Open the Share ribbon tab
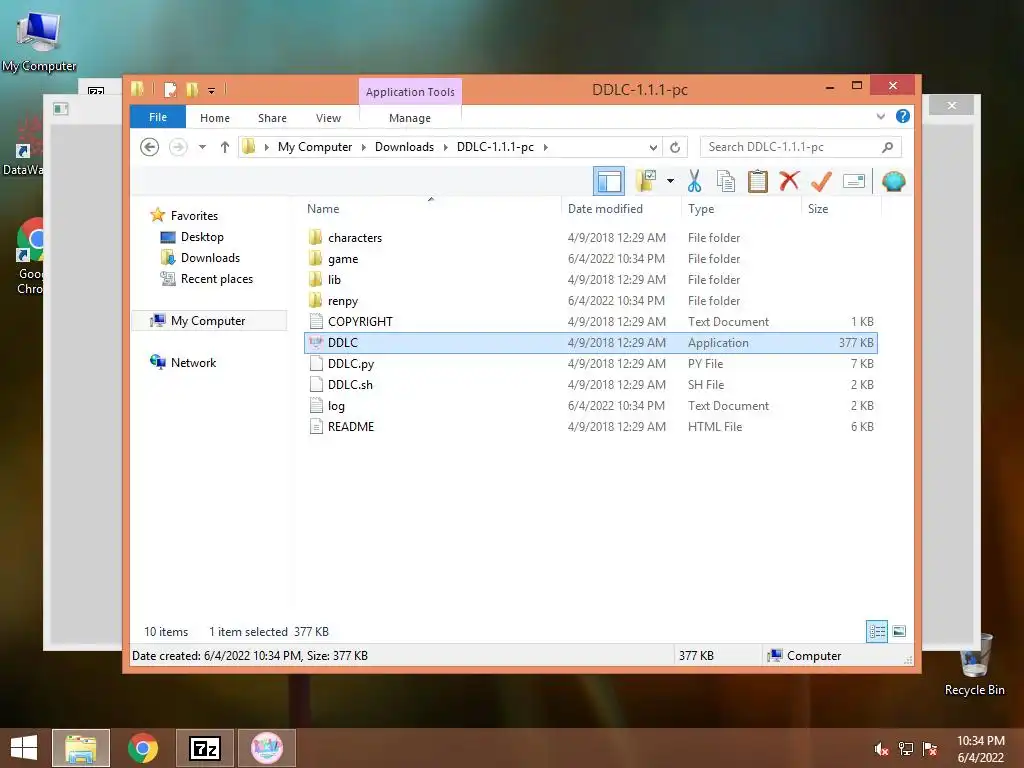Viewport: 1024px width, 768px height. pos(272,118)
